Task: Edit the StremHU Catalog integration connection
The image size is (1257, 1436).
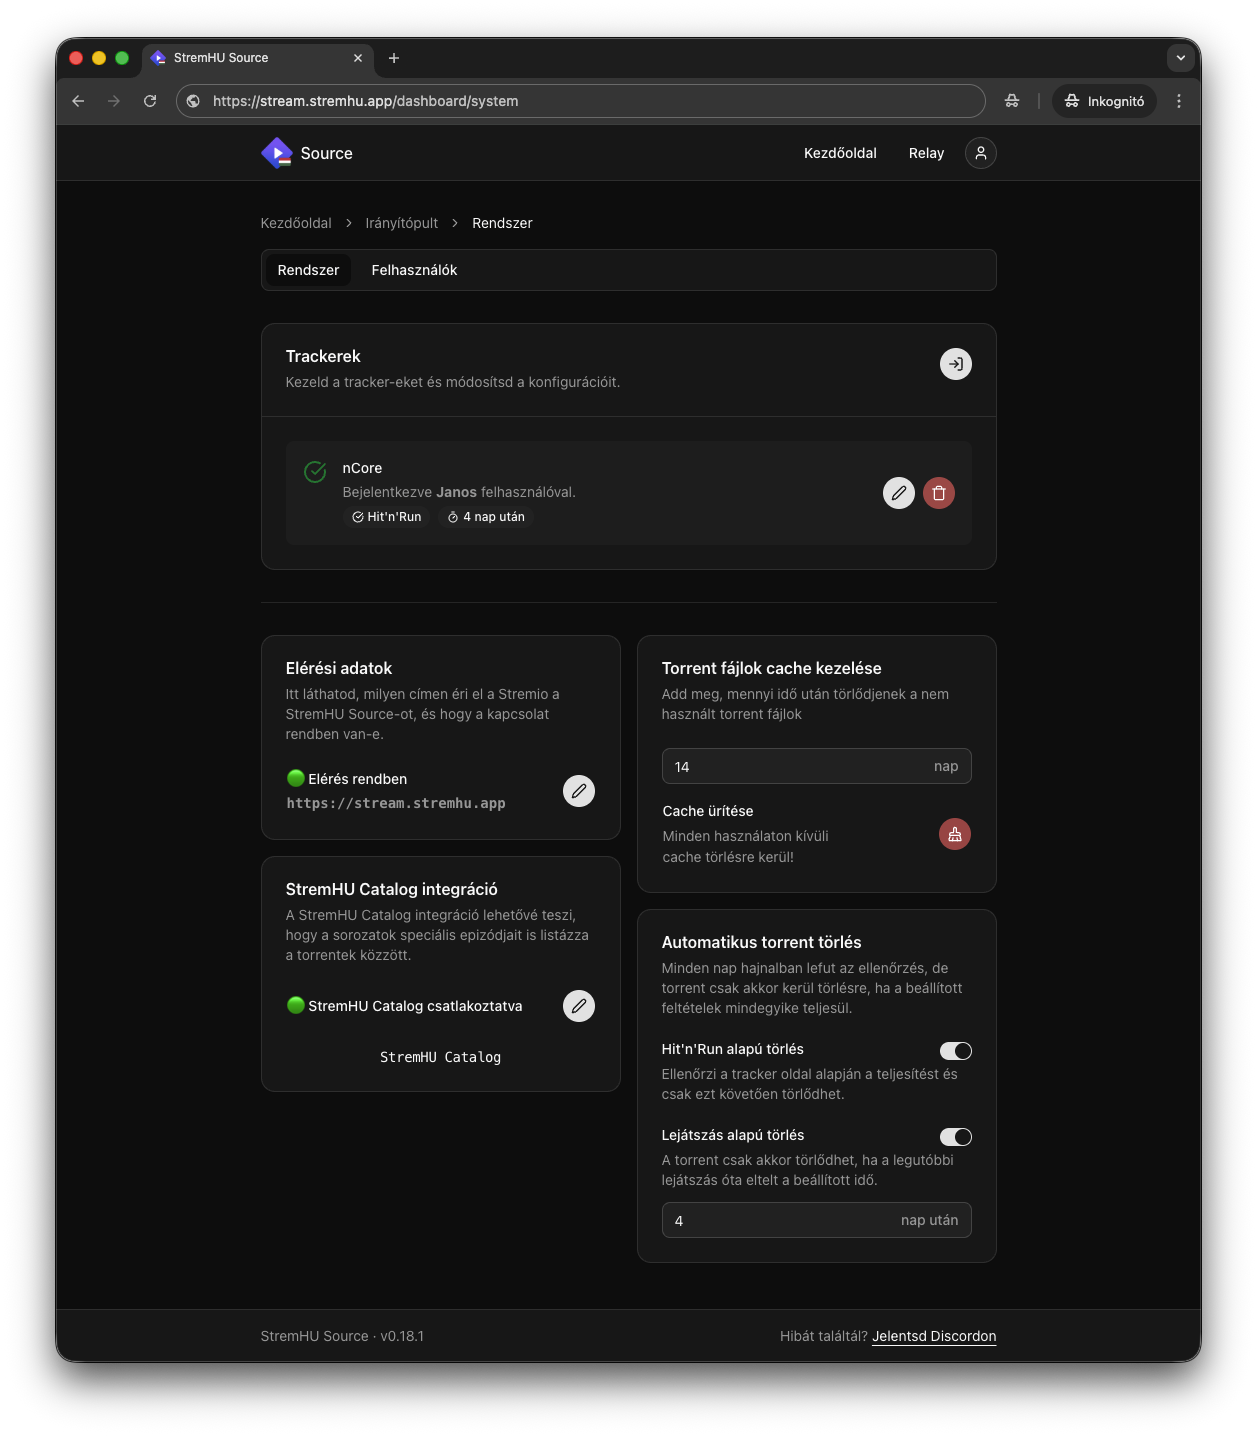Action: click(578, 1006)
